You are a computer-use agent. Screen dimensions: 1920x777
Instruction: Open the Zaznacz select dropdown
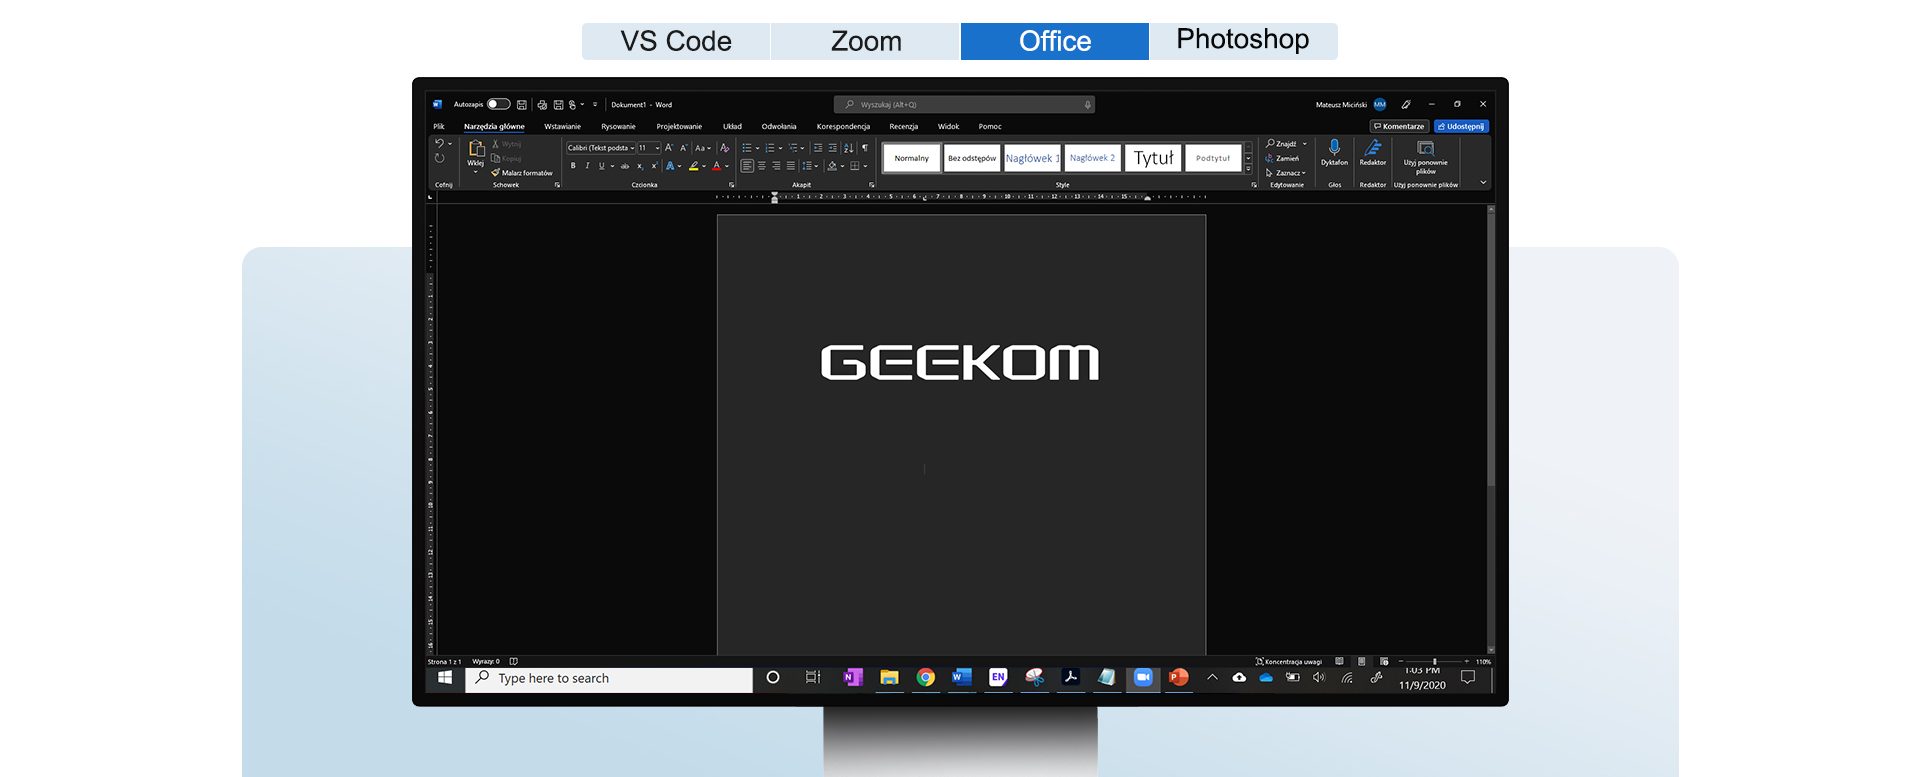tap(1286, 173)
